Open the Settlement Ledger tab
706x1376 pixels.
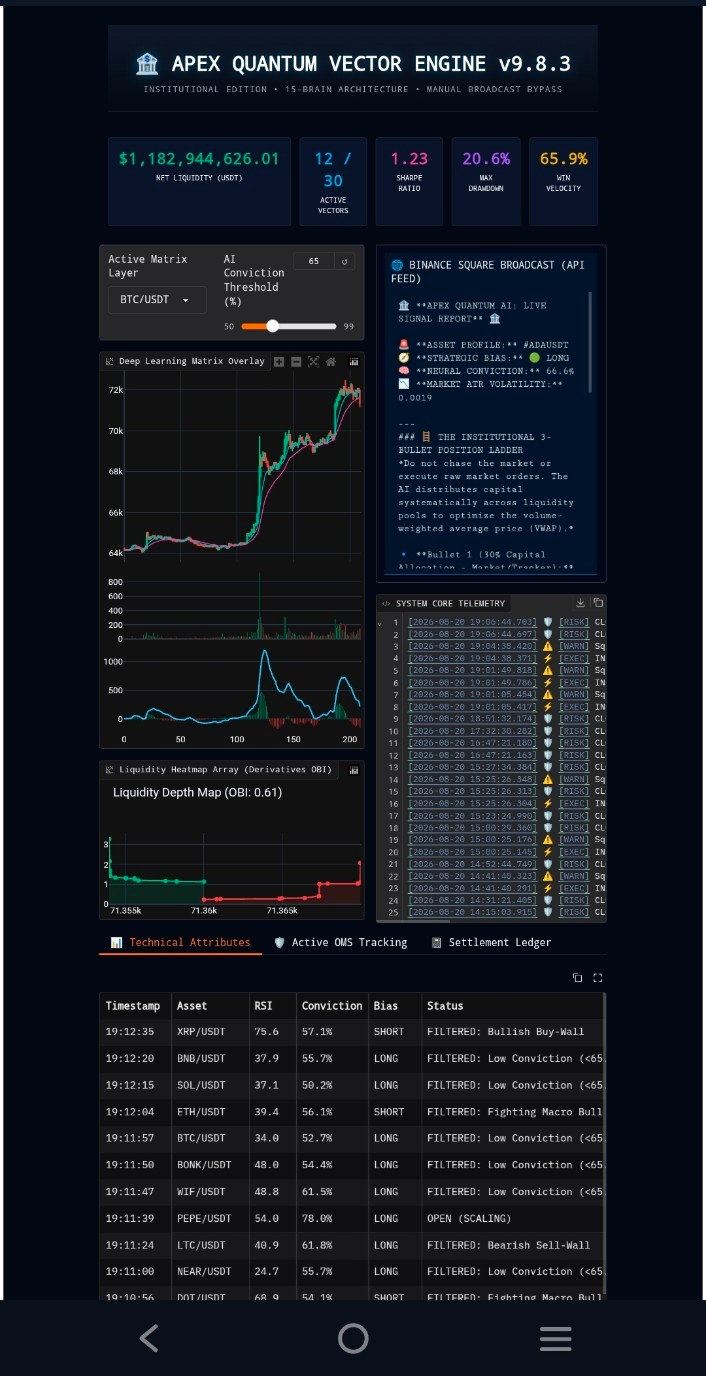[x=491, y=942]
